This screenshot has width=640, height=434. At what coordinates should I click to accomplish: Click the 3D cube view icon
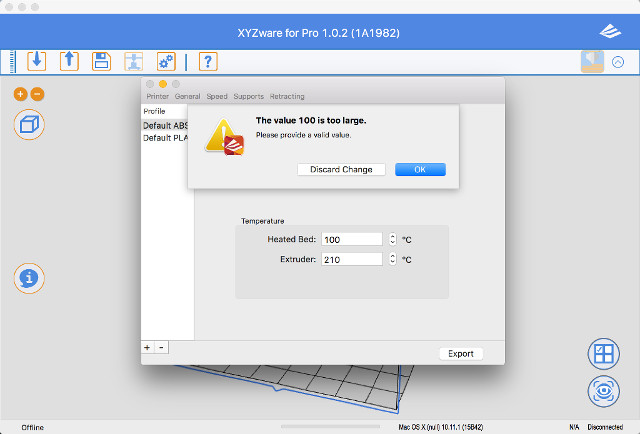[29, 125]
